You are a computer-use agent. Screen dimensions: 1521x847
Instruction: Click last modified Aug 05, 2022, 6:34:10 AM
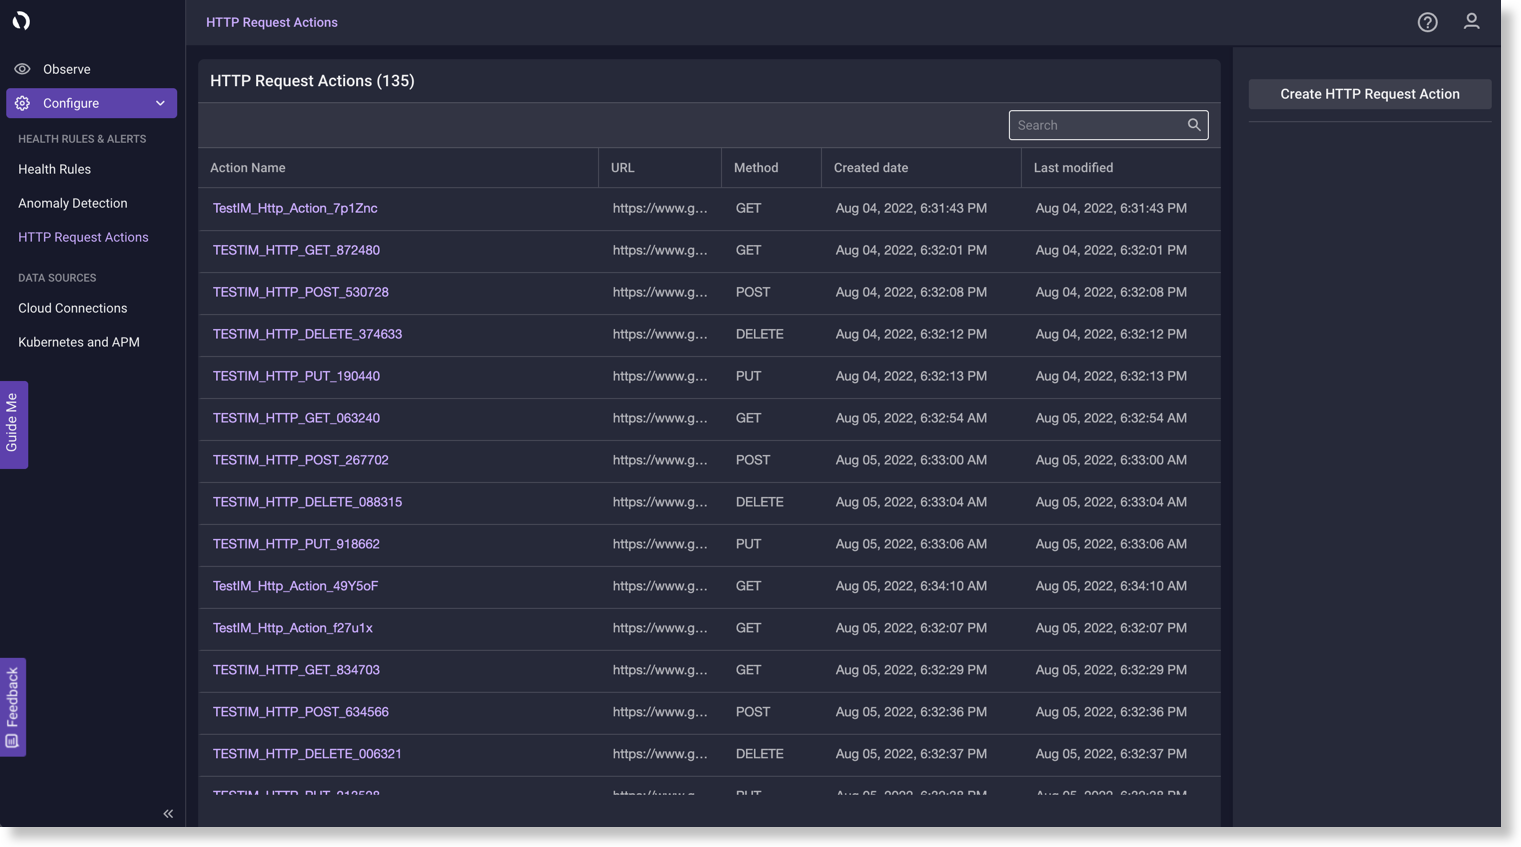pos(1111,586)
